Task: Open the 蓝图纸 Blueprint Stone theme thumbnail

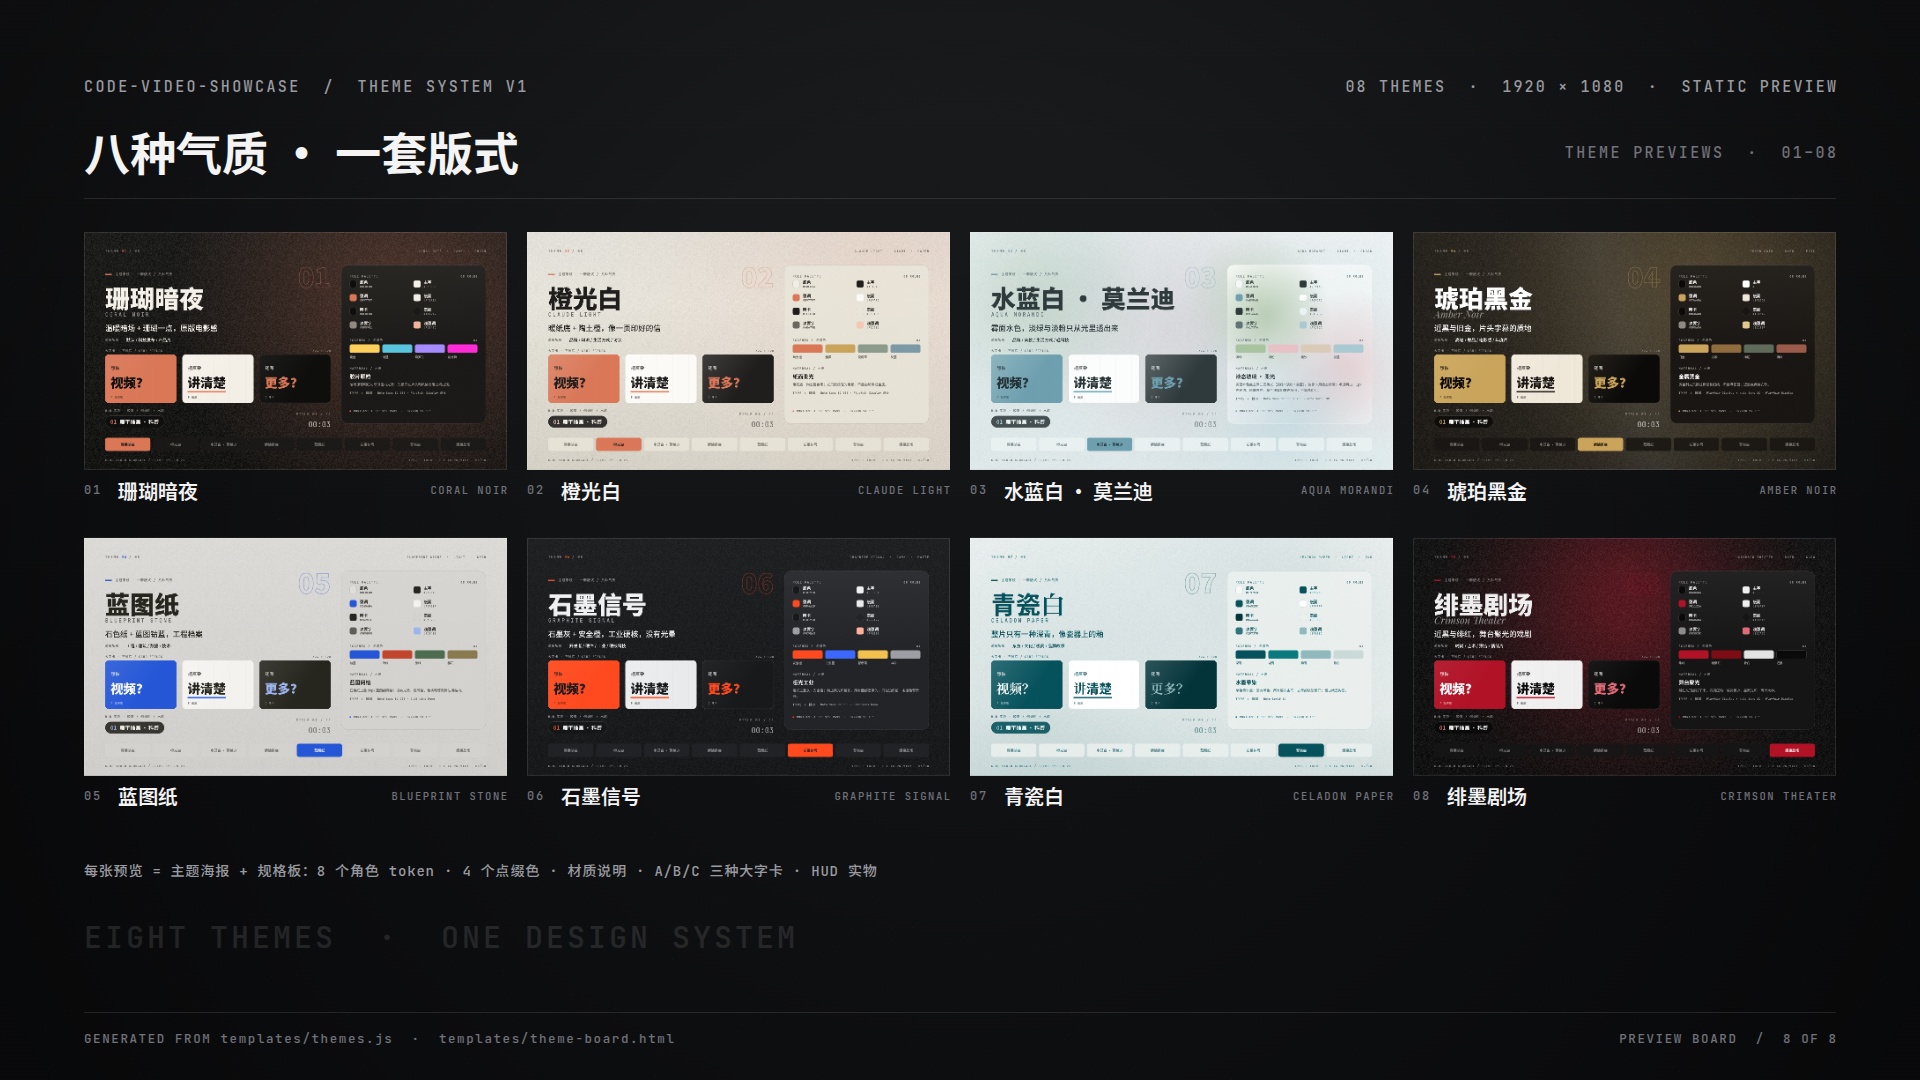Action: (295, 657)
